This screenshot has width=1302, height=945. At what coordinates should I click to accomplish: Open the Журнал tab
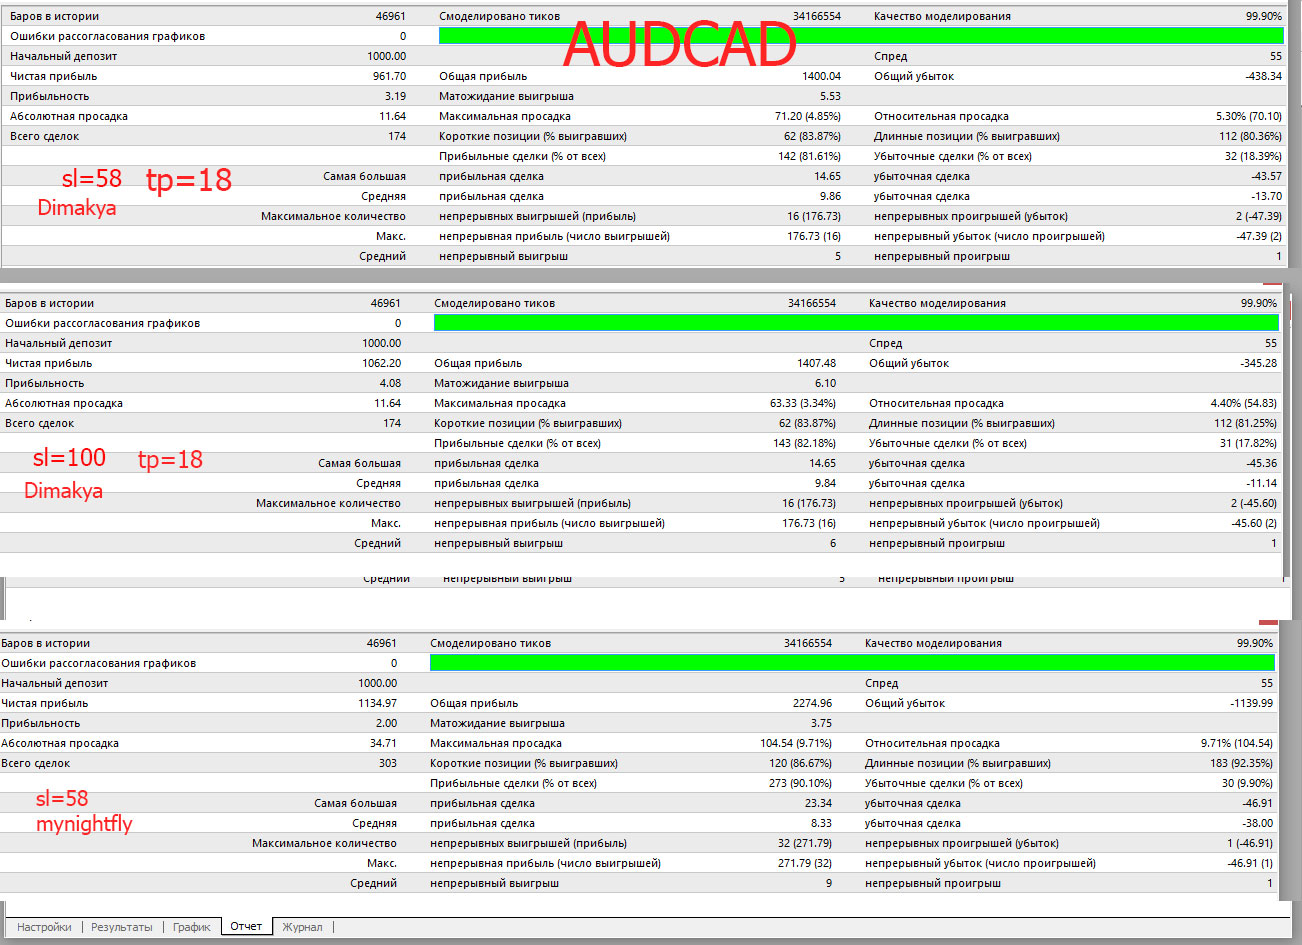(x=302, y=927)
